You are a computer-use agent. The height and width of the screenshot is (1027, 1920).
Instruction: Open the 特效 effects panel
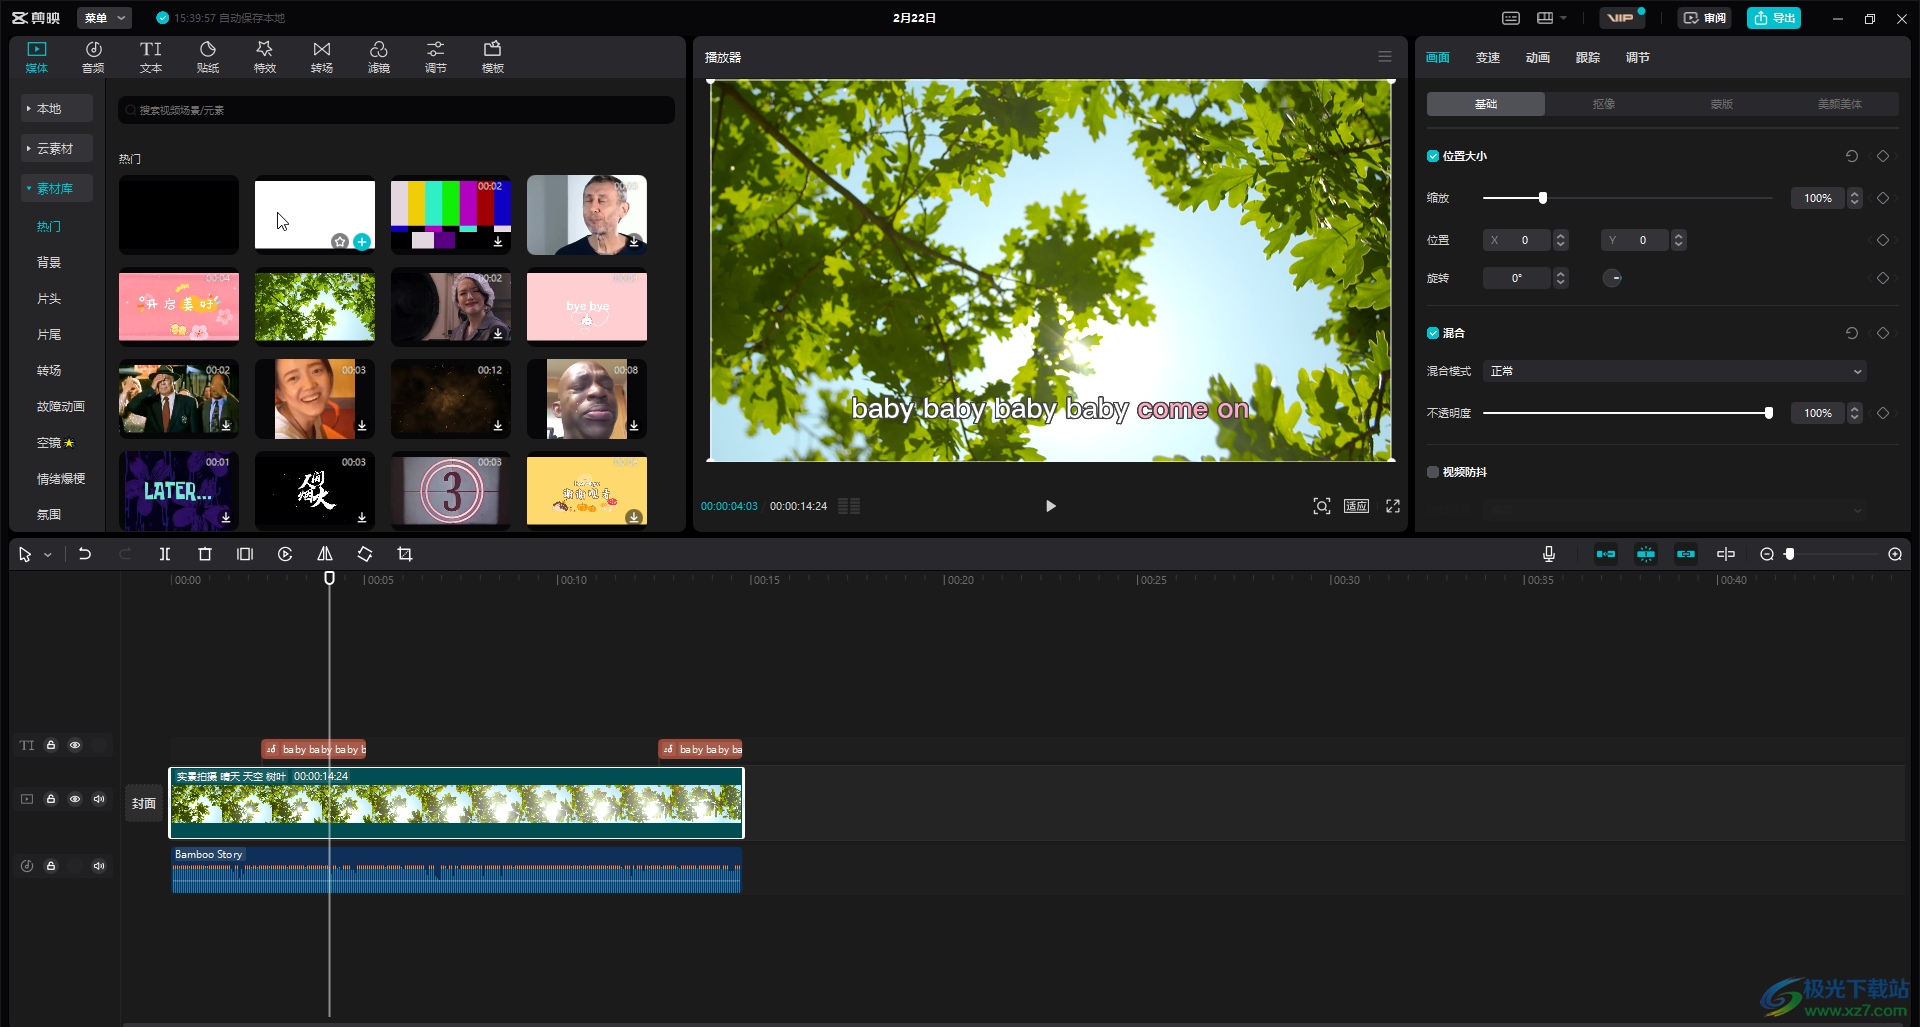point(265,57)
